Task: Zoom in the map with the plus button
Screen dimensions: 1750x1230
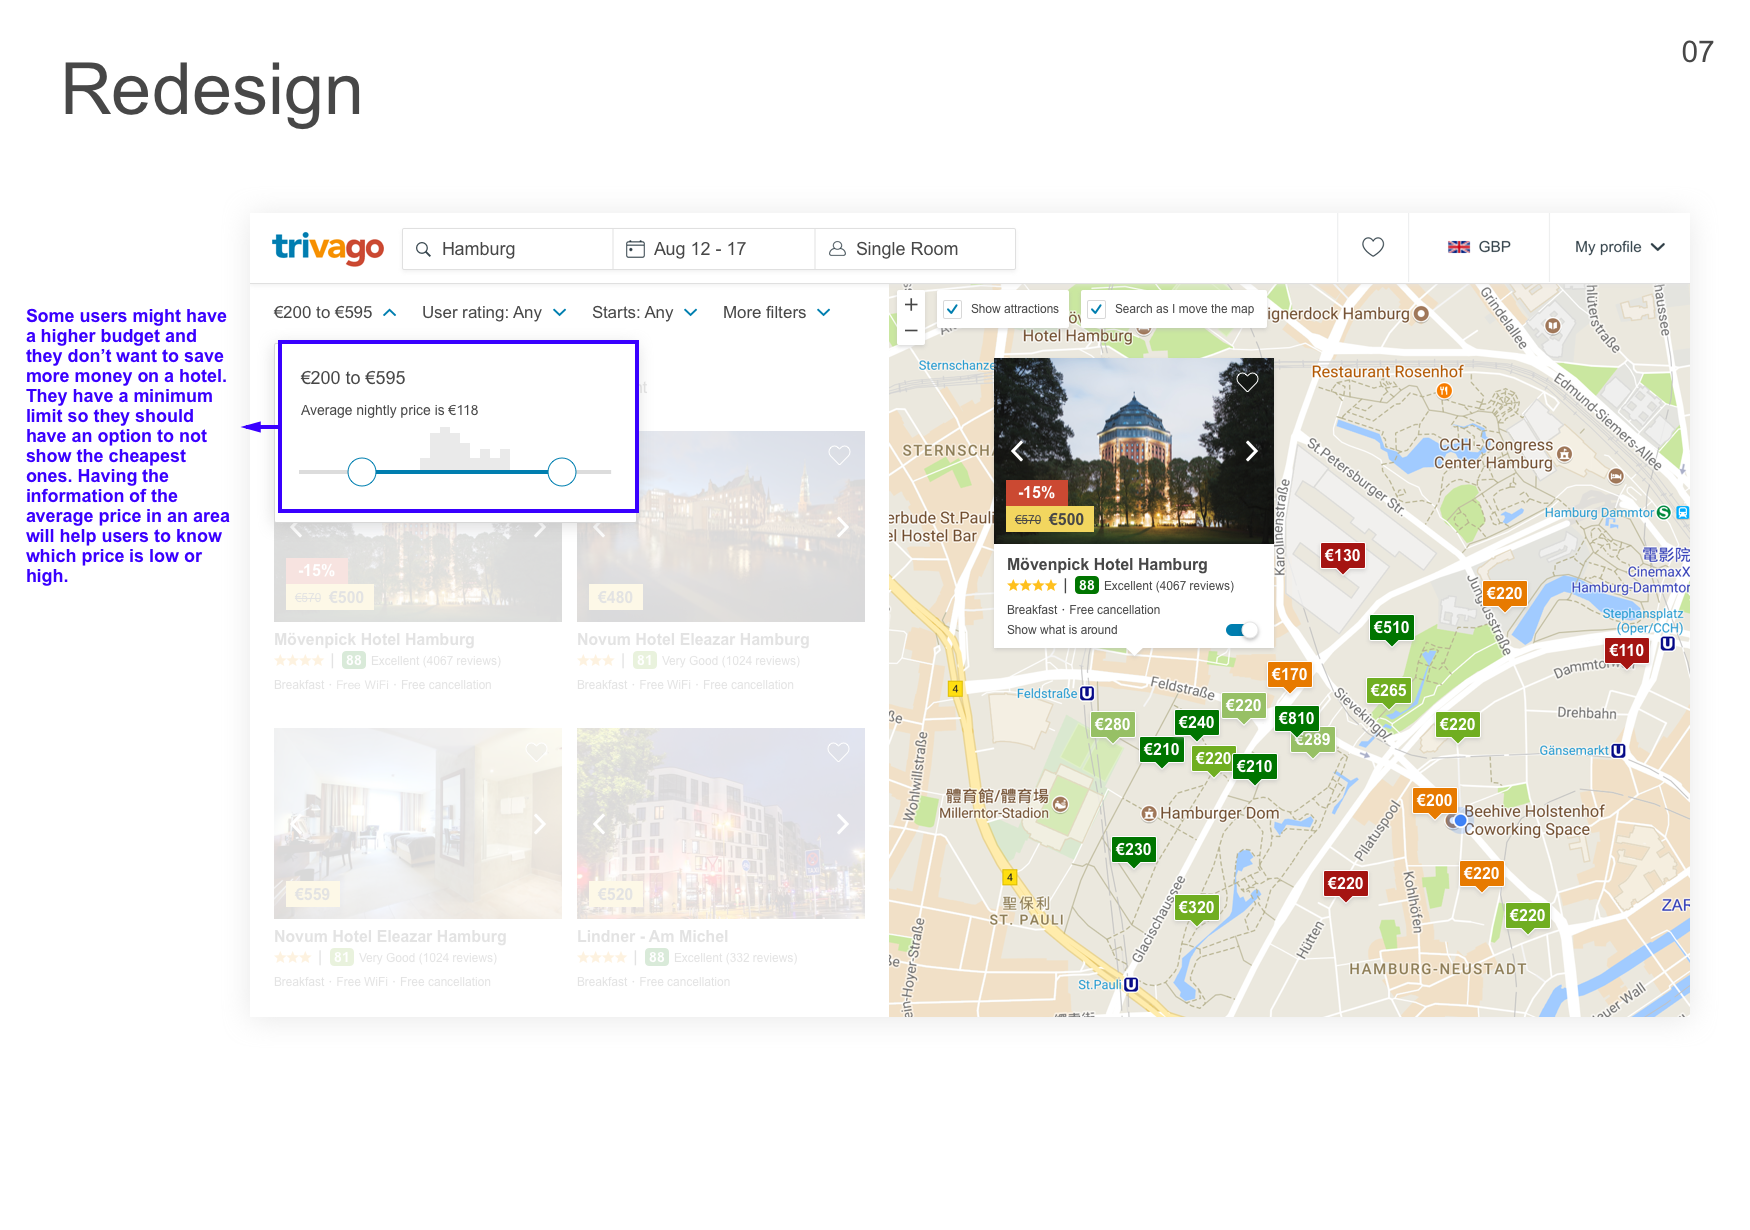Action: [x=911, y=305]
